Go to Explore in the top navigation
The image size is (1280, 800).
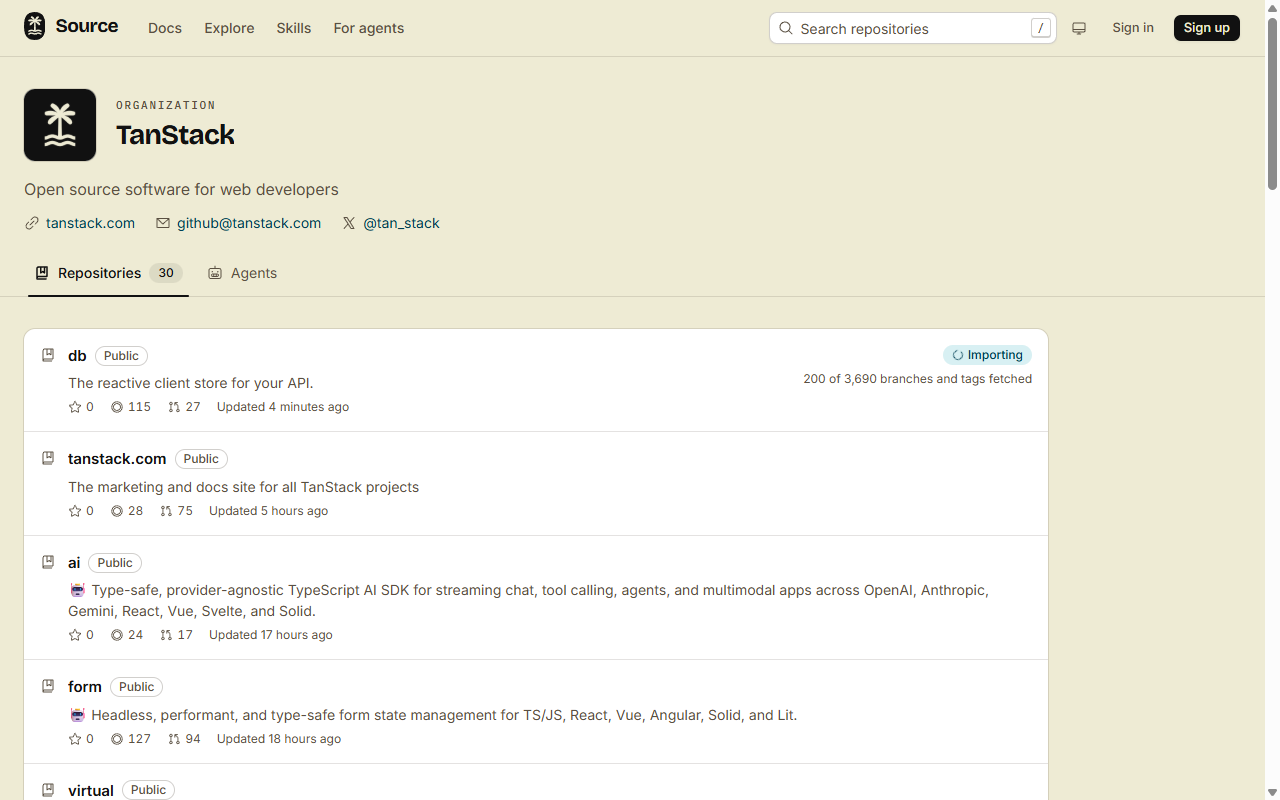(229, 28)
